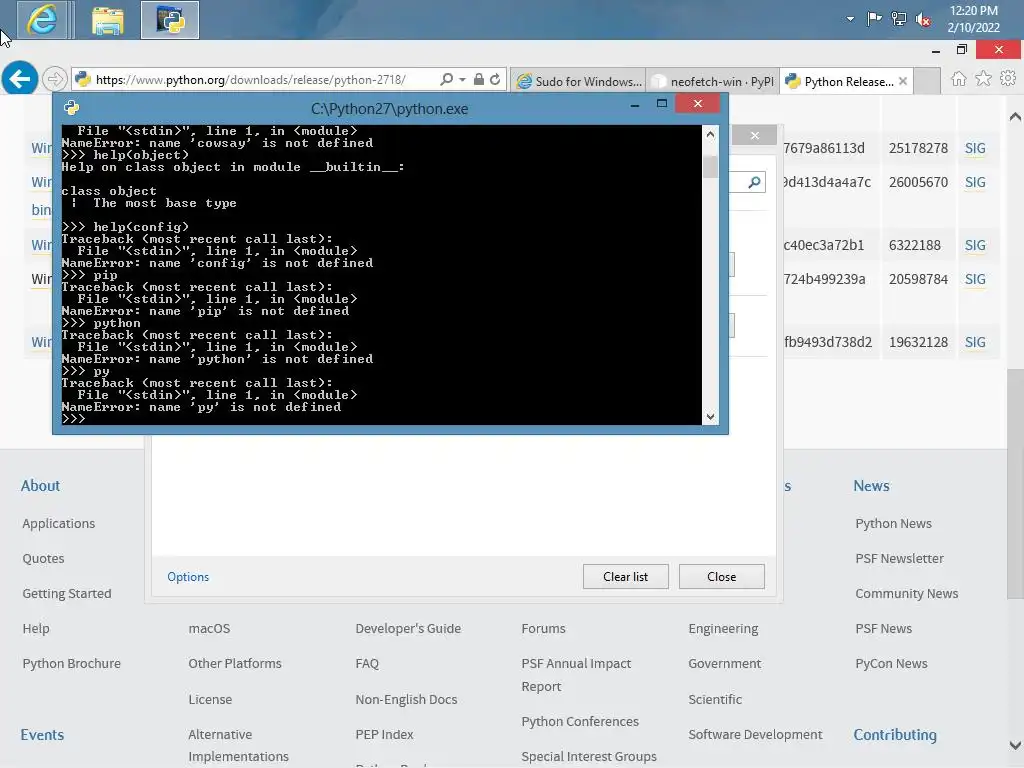
Task: Open the Quotes footer link
Action: [x=43, y=559]
